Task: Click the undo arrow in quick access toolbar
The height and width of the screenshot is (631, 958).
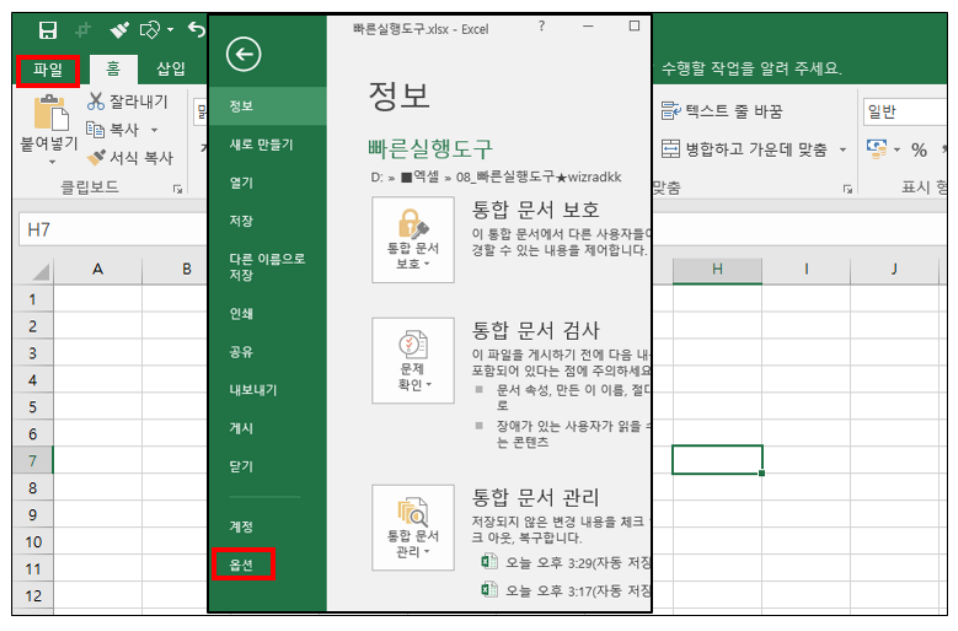Action: coord(197,29)
